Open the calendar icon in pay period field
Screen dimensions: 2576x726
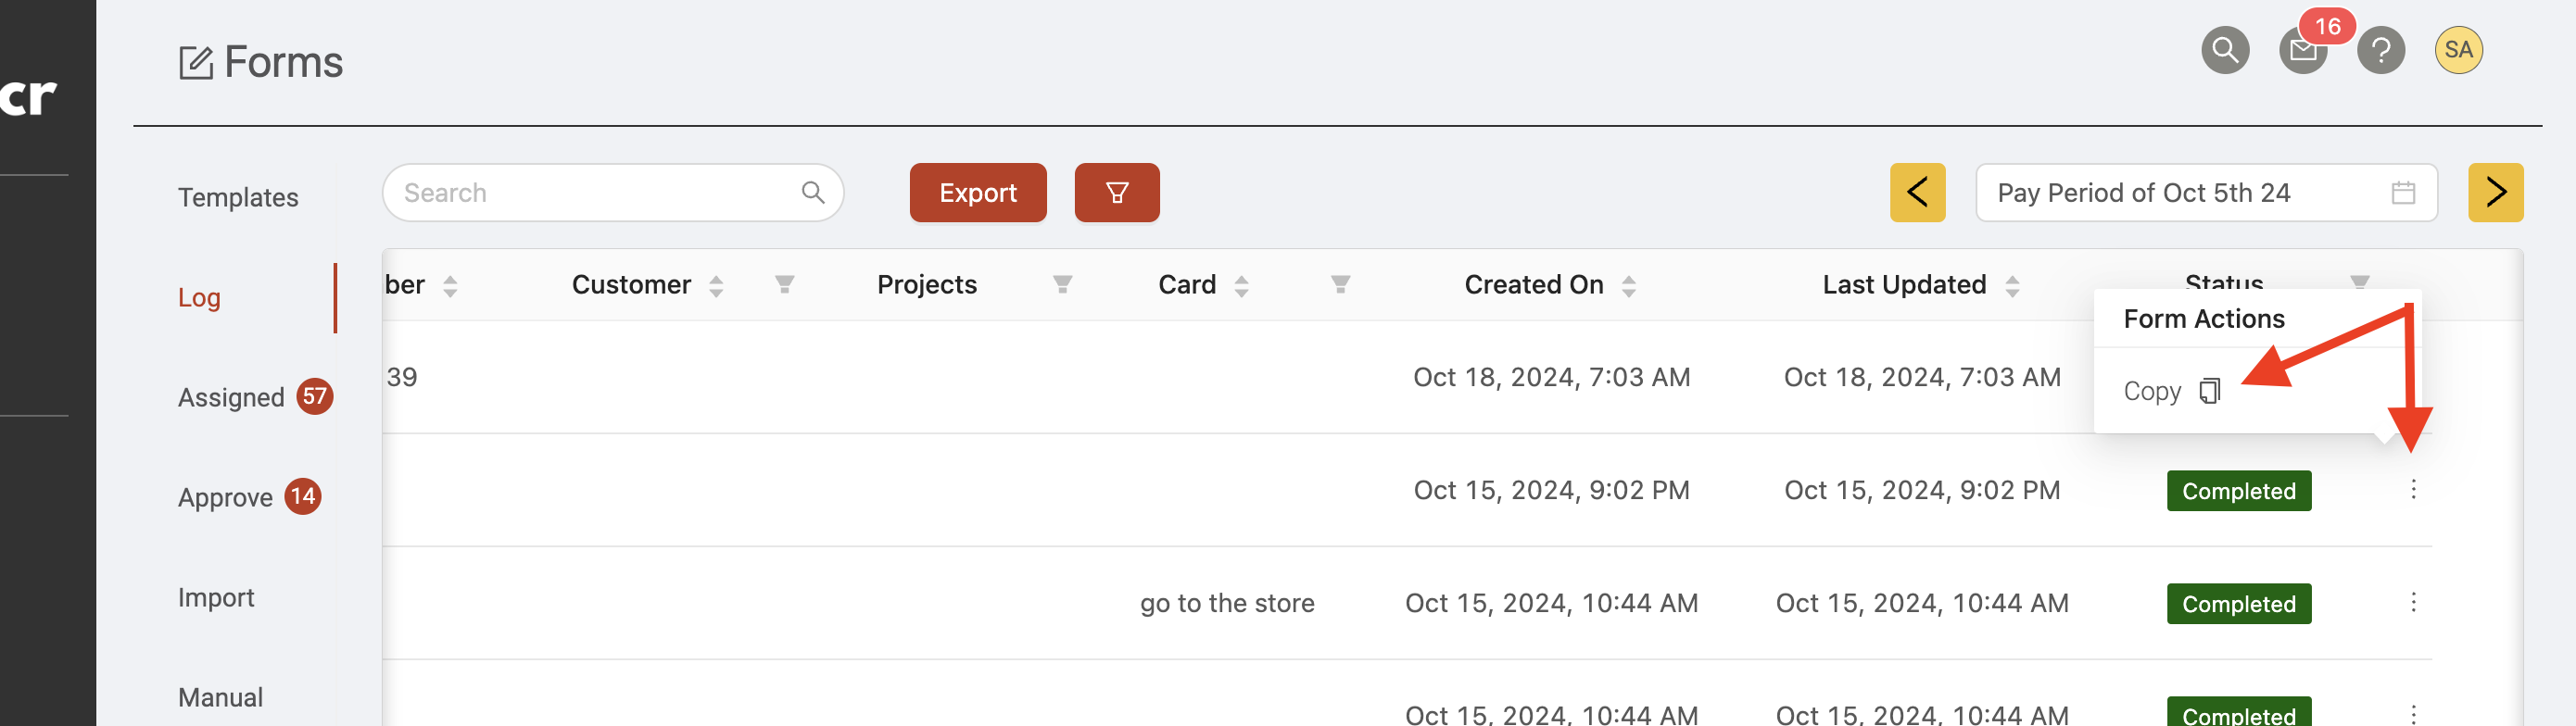pyautogui.click(x=2403, y=192)
